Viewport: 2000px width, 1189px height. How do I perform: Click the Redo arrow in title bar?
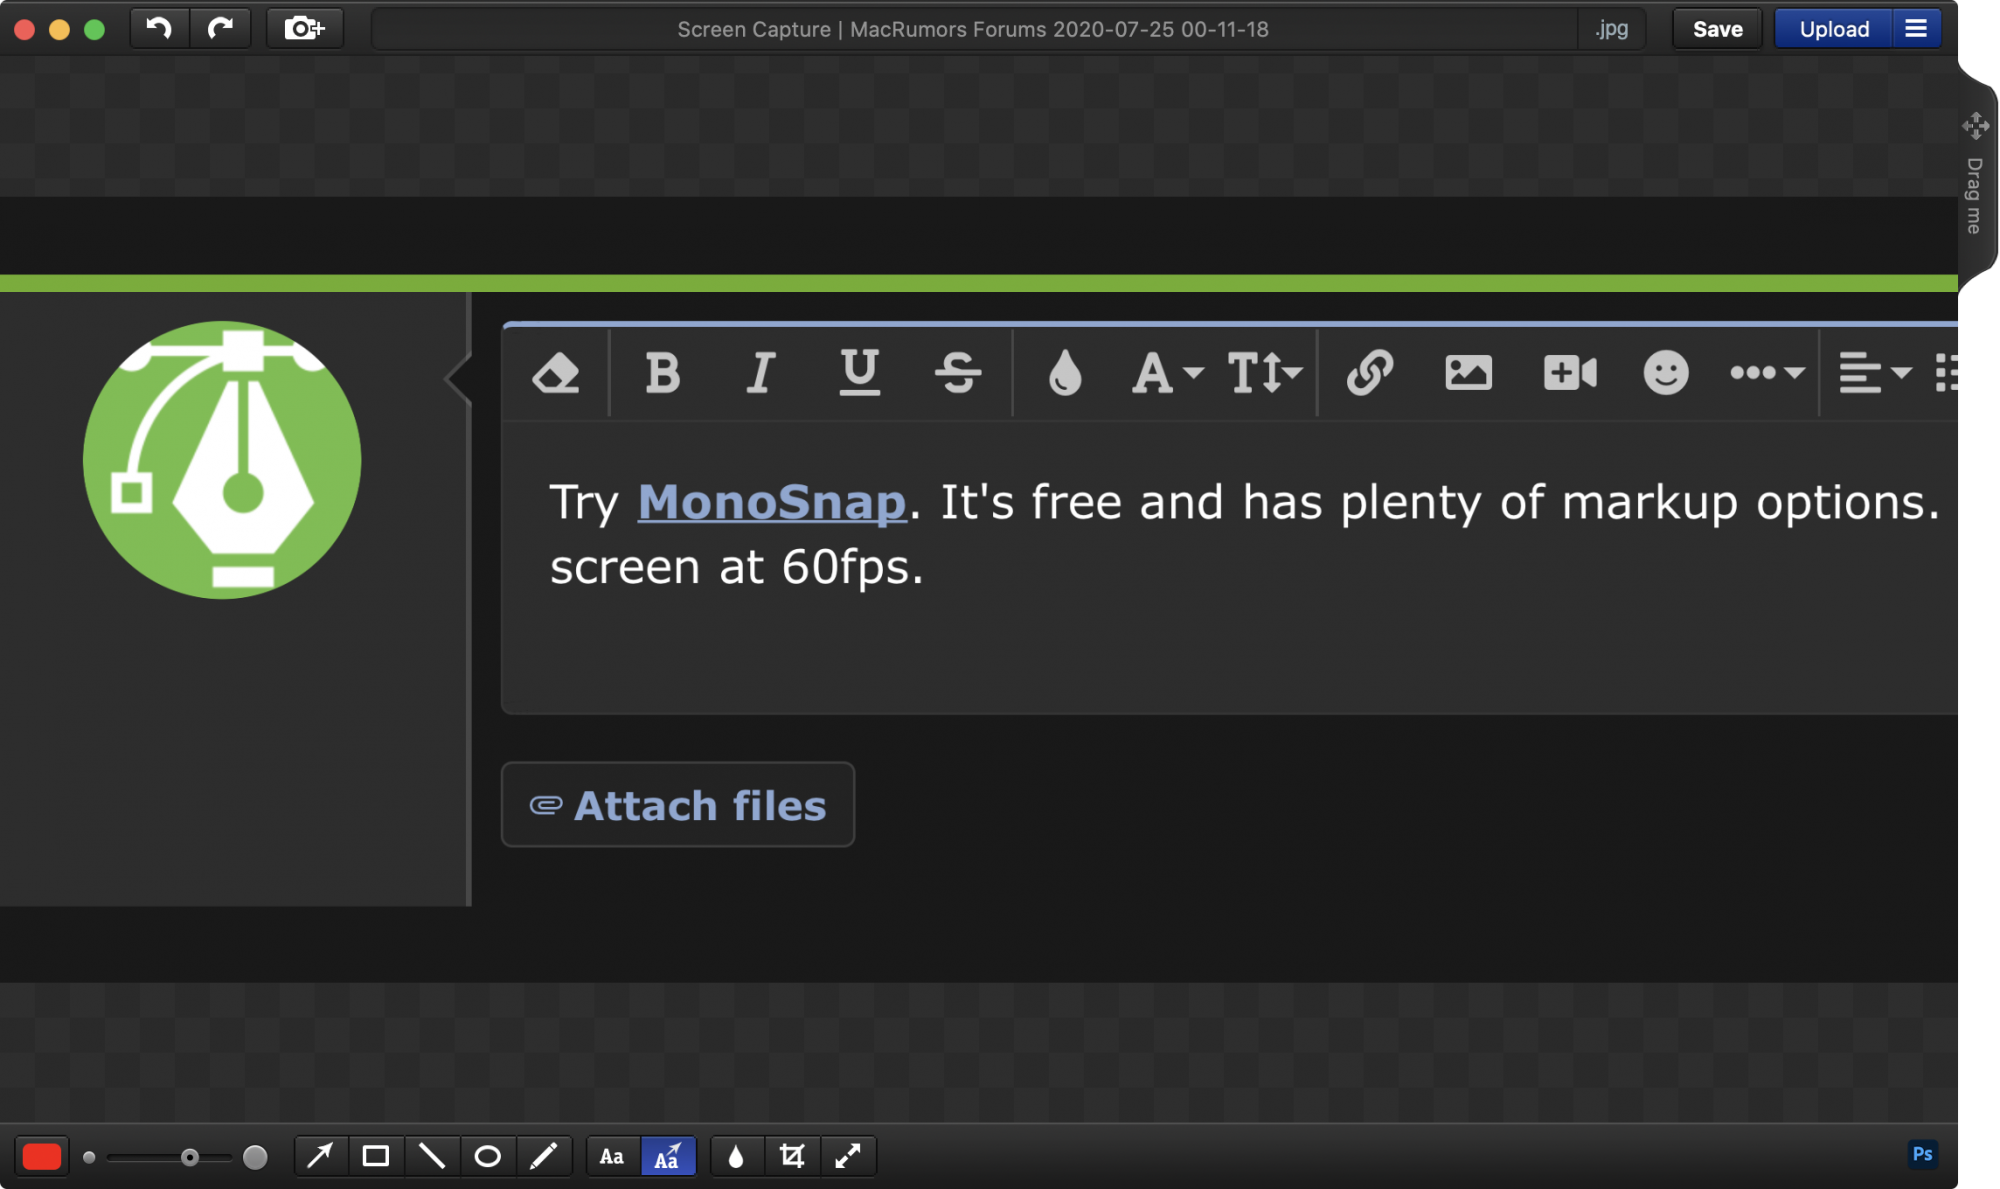click(220, 28)
